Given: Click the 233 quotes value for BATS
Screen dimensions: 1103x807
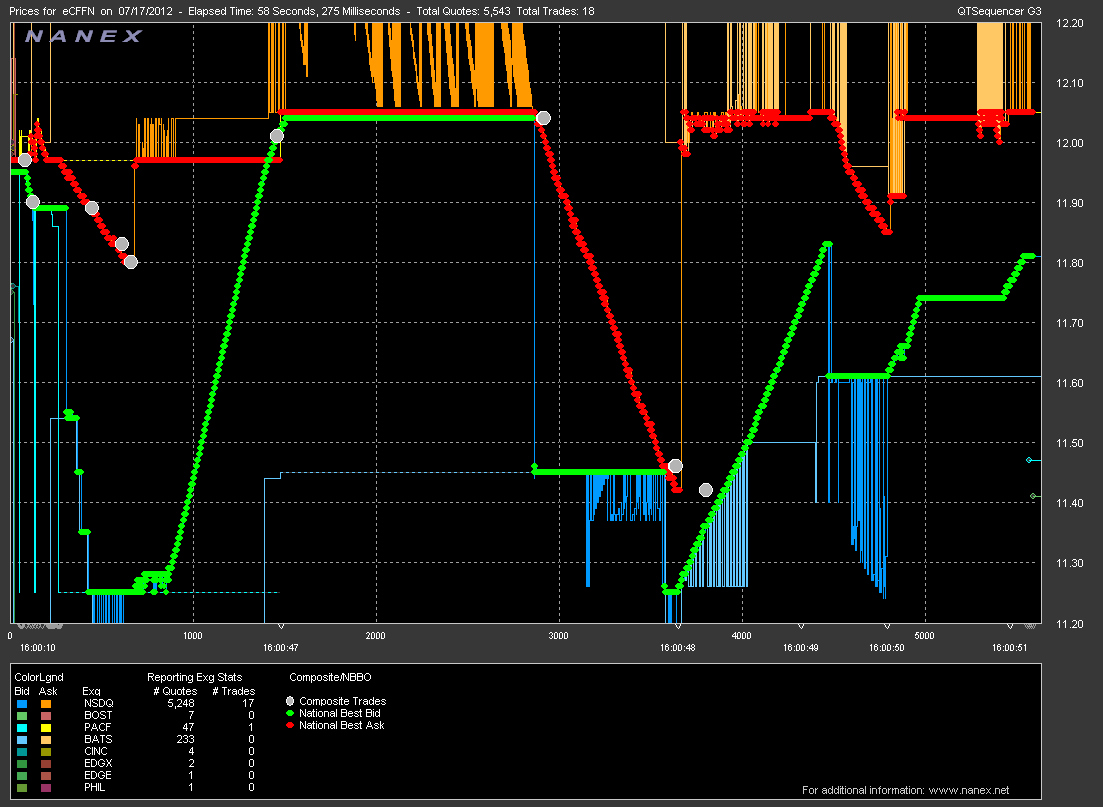Looking at the screenshot, I should [x=185, y=739].
